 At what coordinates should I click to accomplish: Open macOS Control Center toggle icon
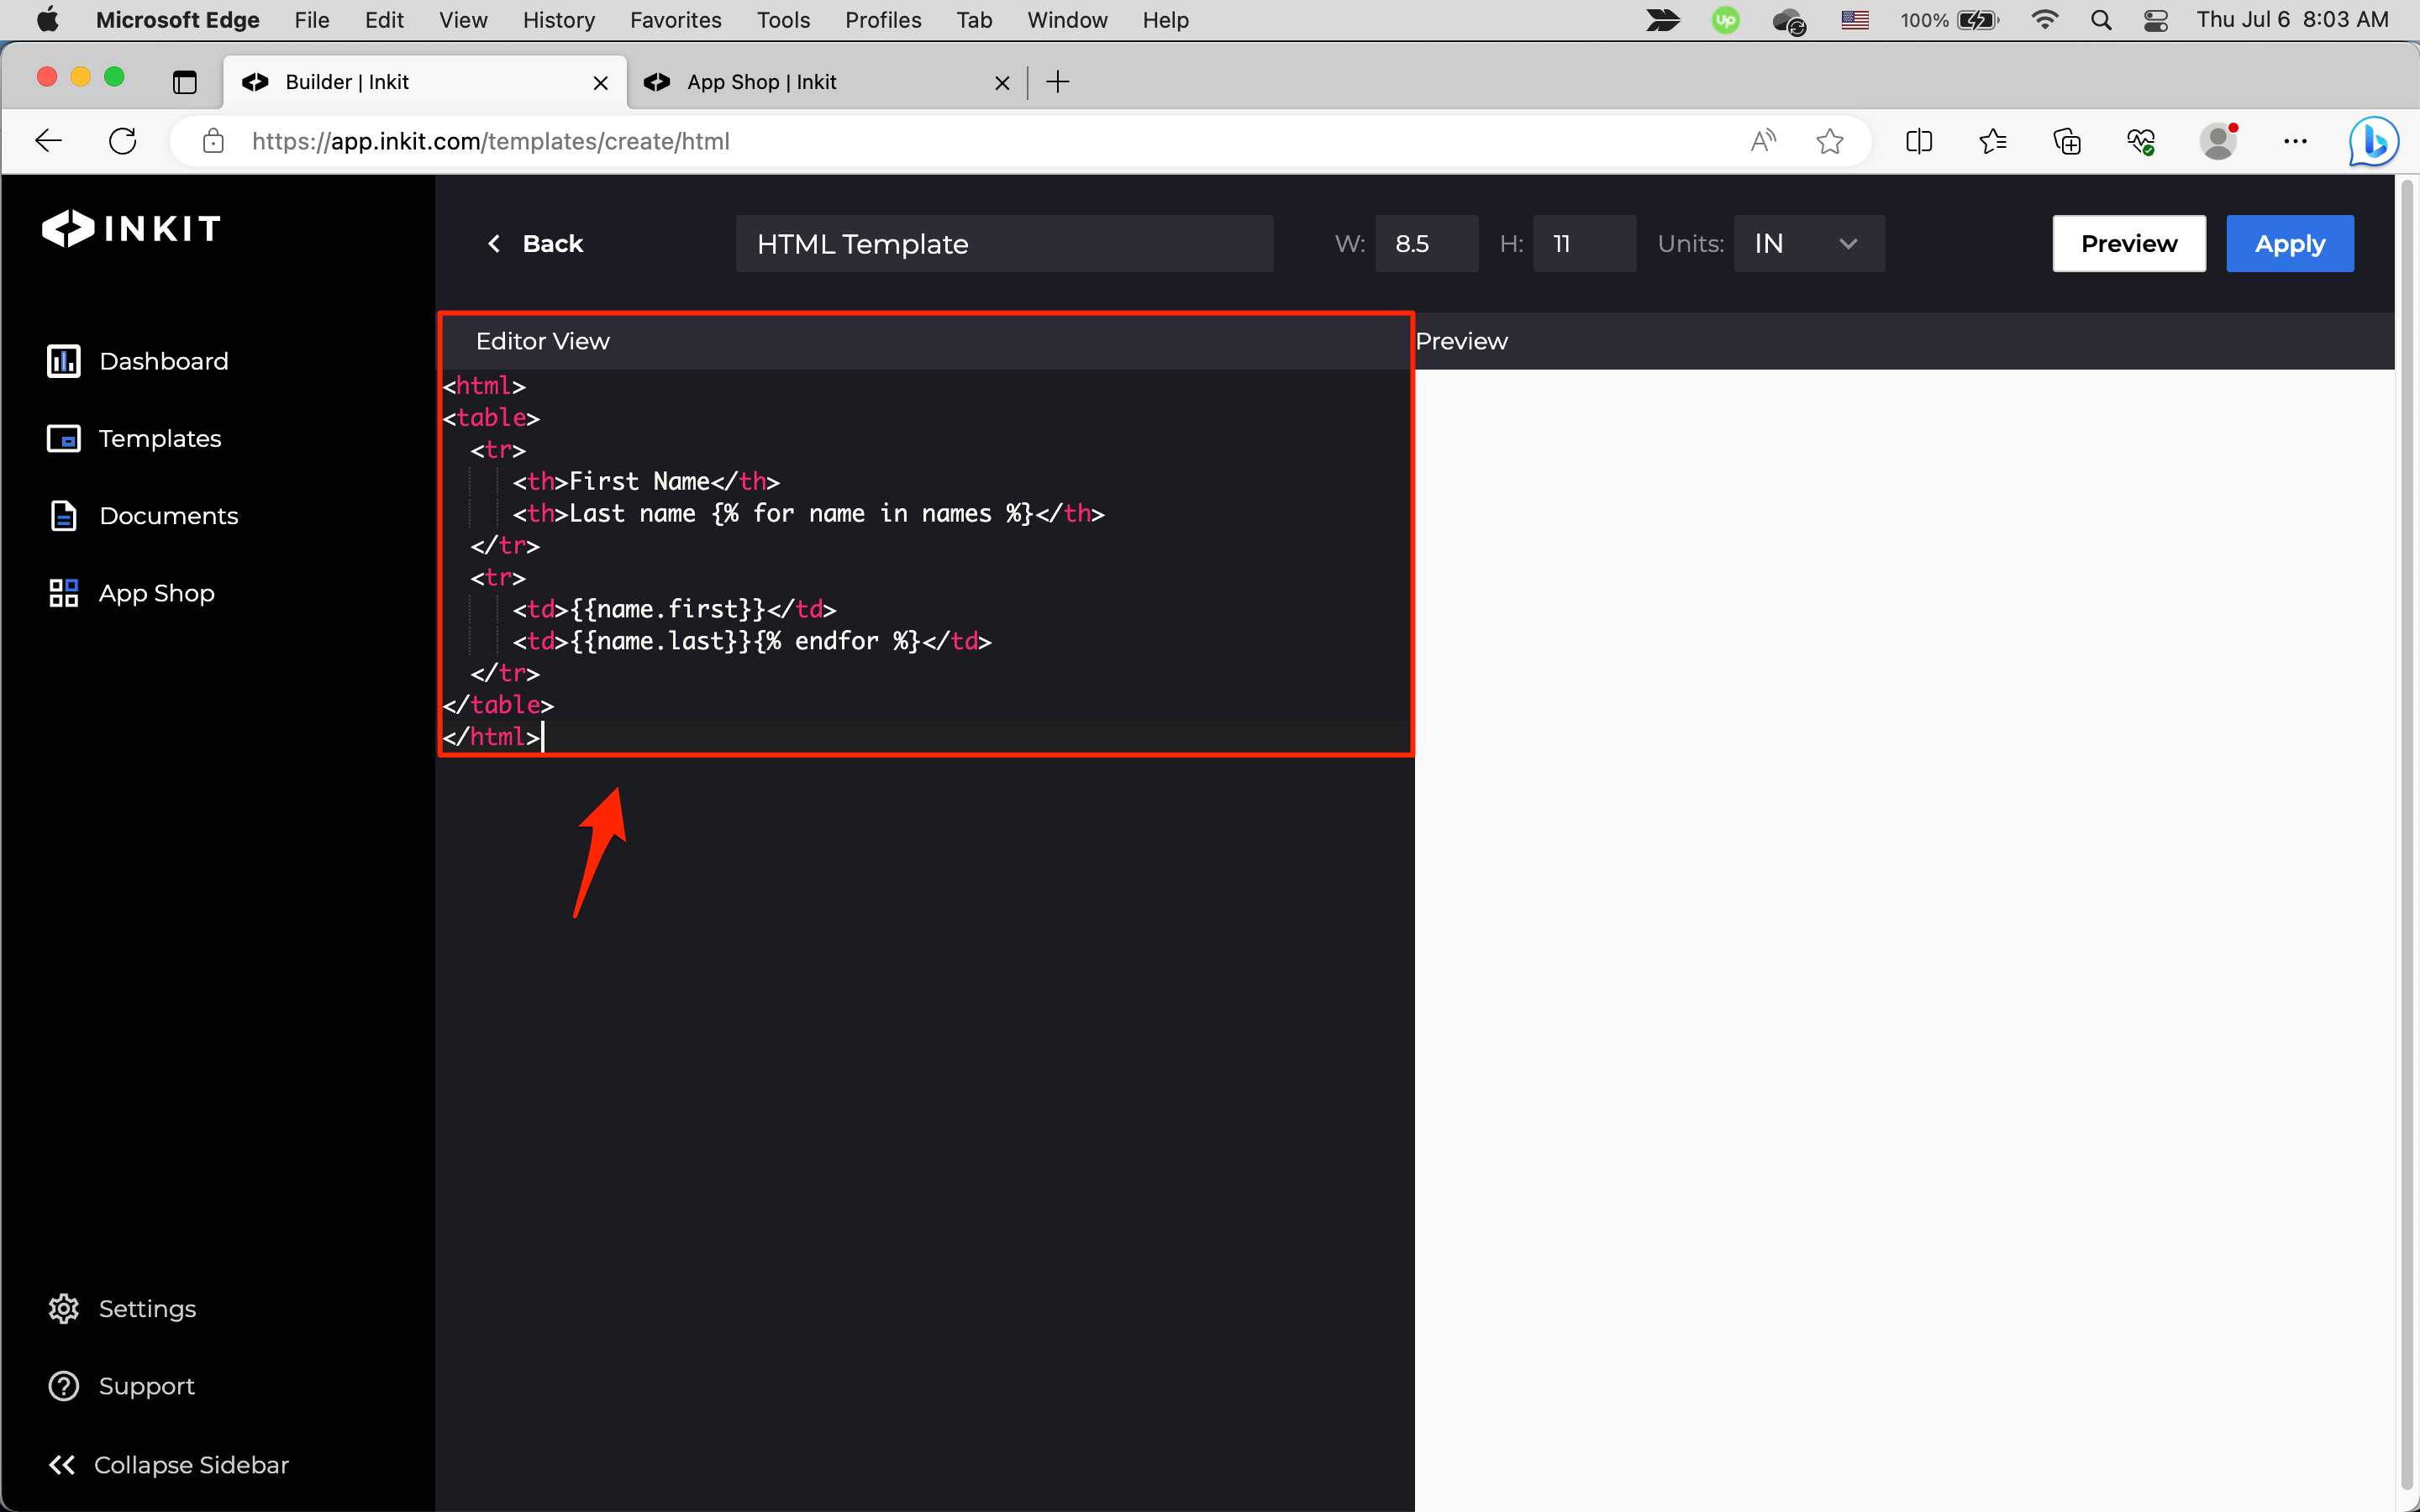coord(2155,20)
